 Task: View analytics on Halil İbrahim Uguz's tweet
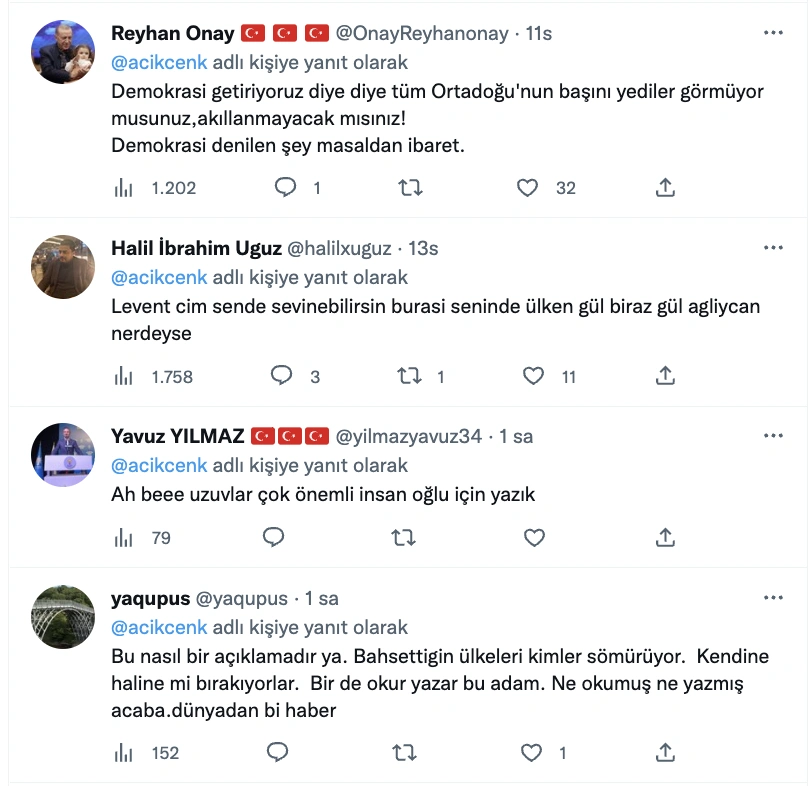pos(124,377)
